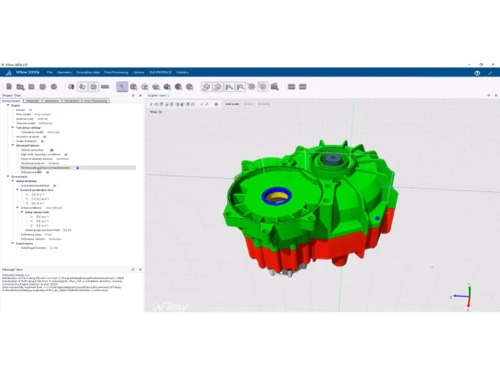The width and height of the screenshot is (500, 375).
Task: Click the fullscreen arrows icon in the blue bar
Action: pos(490,73)
